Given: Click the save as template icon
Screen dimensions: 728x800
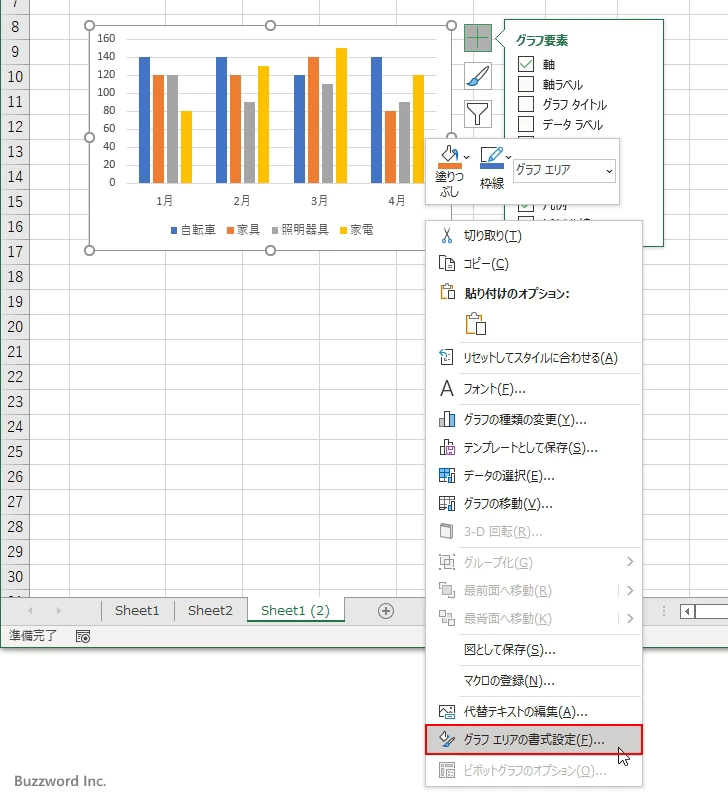Looking at the screenshot, I should [447, 447].
